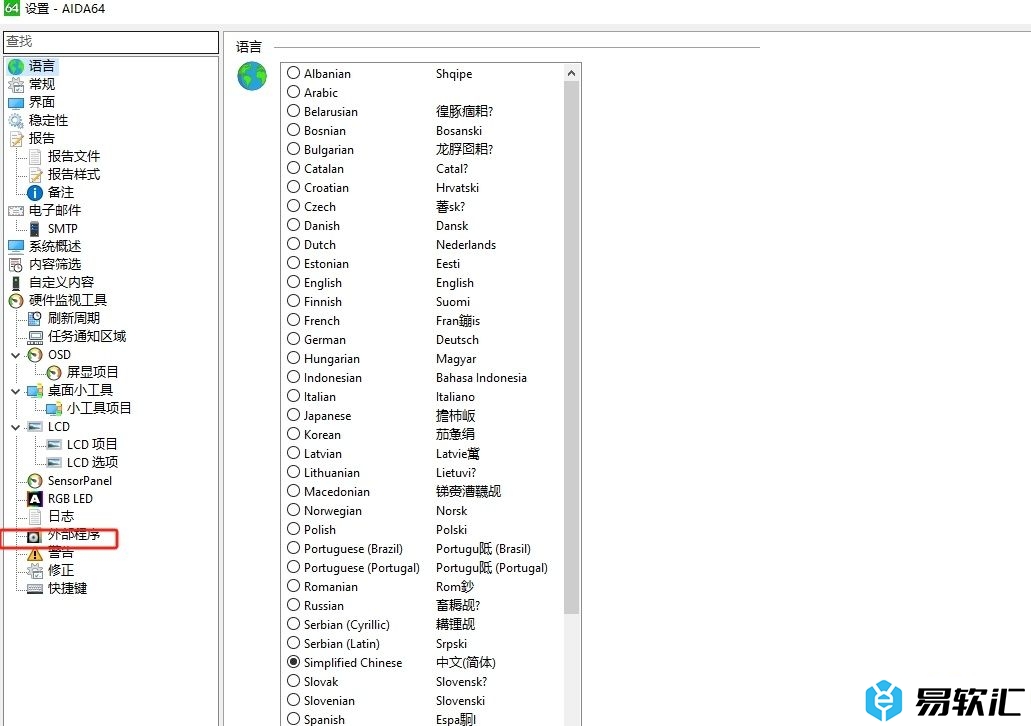Click the globe icon next to 语言 in the tree
This screenshot has width=1031, height=726.
pos(16,66)
